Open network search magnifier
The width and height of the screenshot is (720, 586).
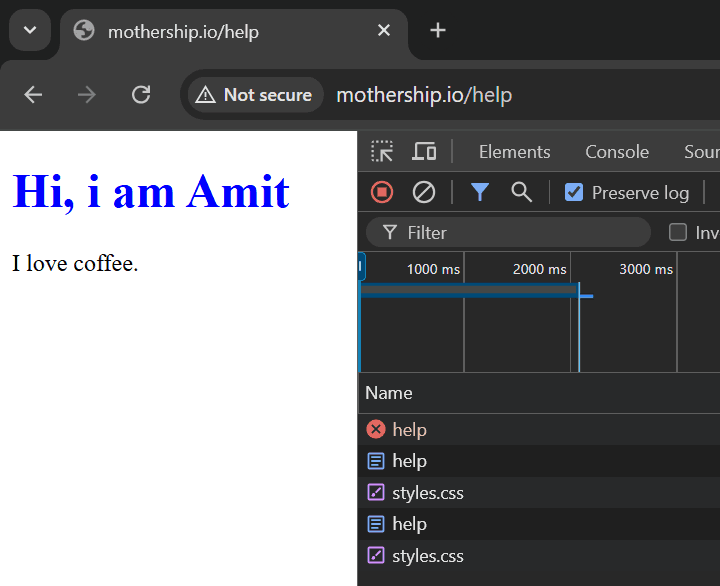coord(521,192)
